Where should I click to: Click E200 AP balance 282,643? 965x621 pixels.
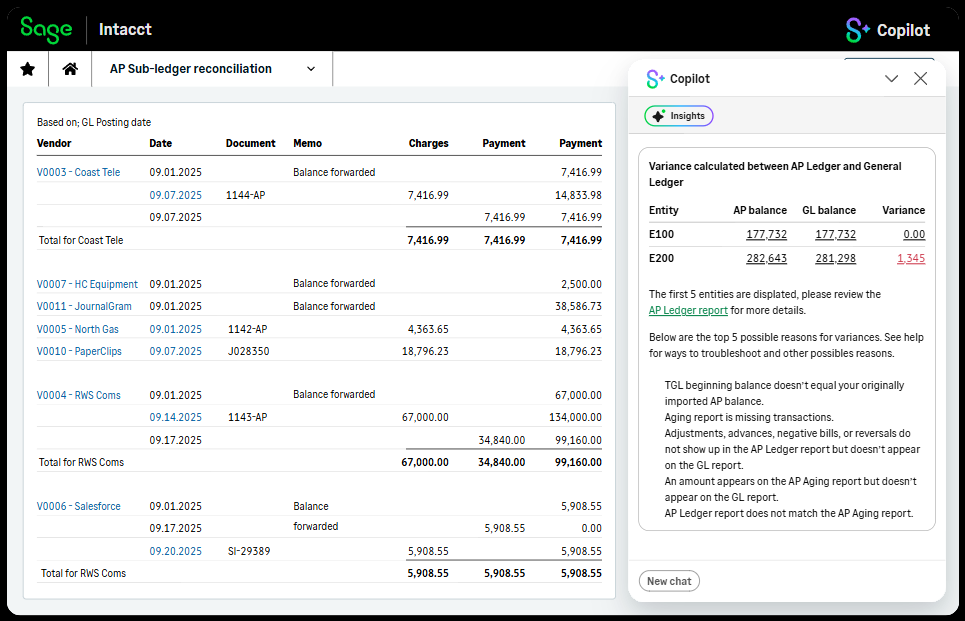[766, 258]
